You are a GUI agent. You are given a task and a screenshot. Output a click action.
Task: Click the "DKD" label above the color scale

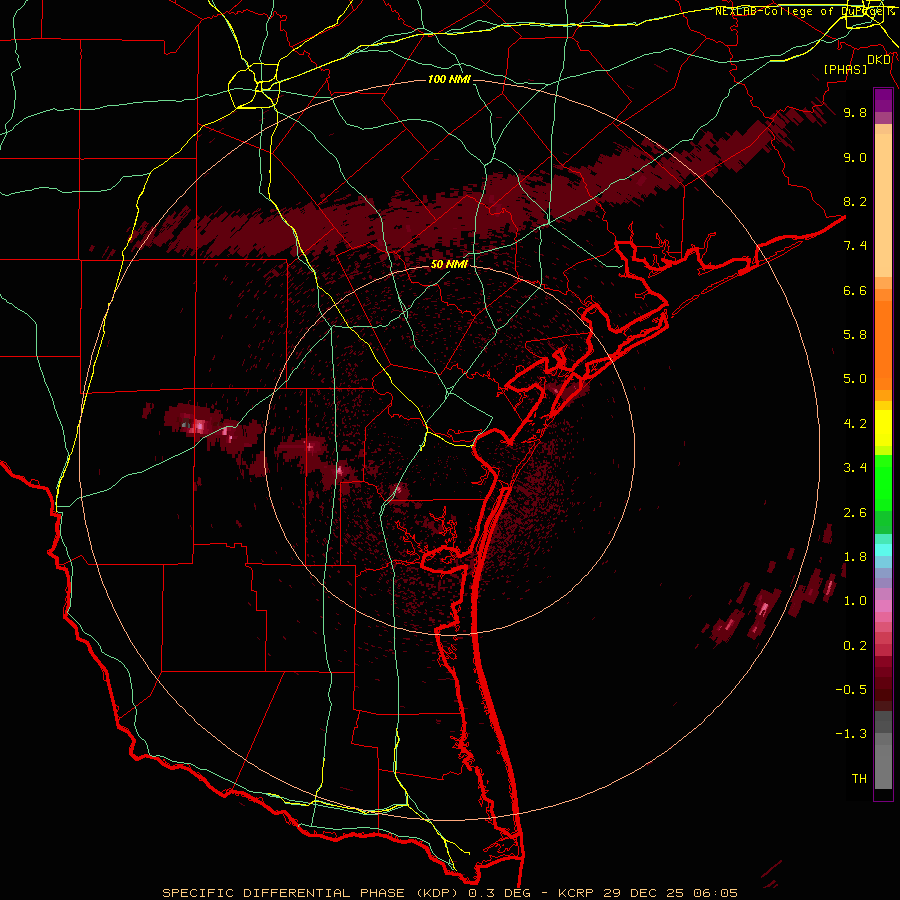click(x=879, y=59)
